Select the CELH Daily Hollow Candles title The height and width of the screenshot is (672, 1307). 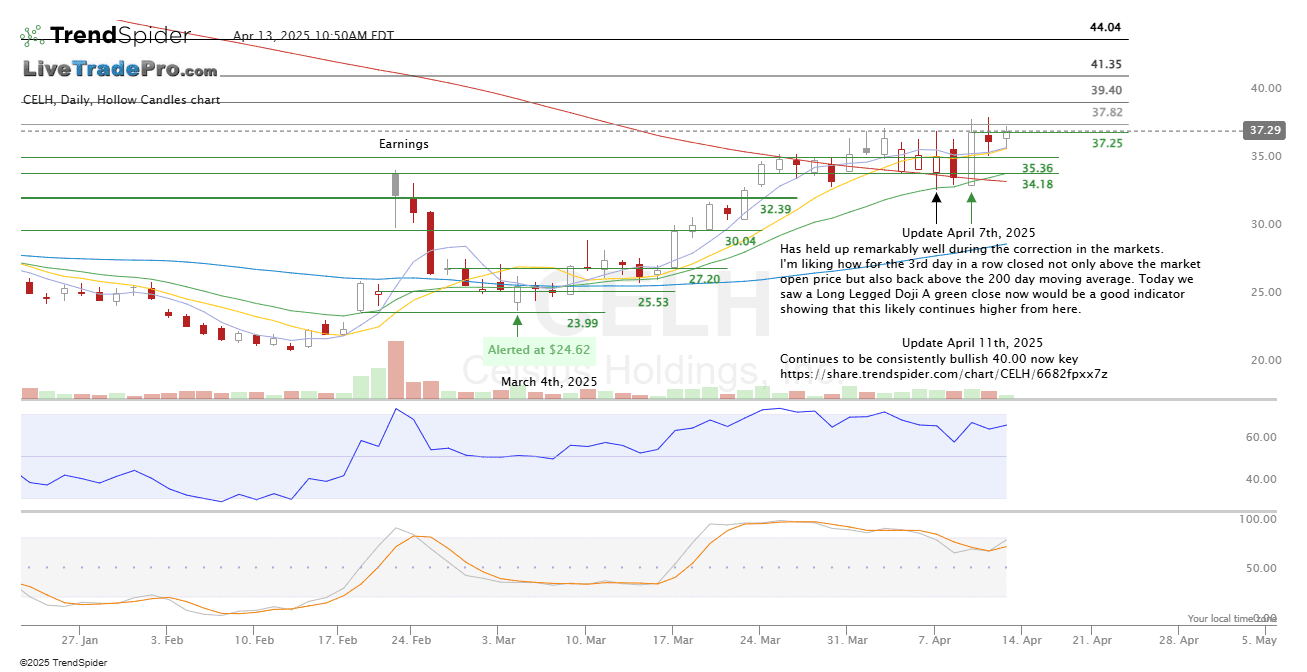point(121,100)
